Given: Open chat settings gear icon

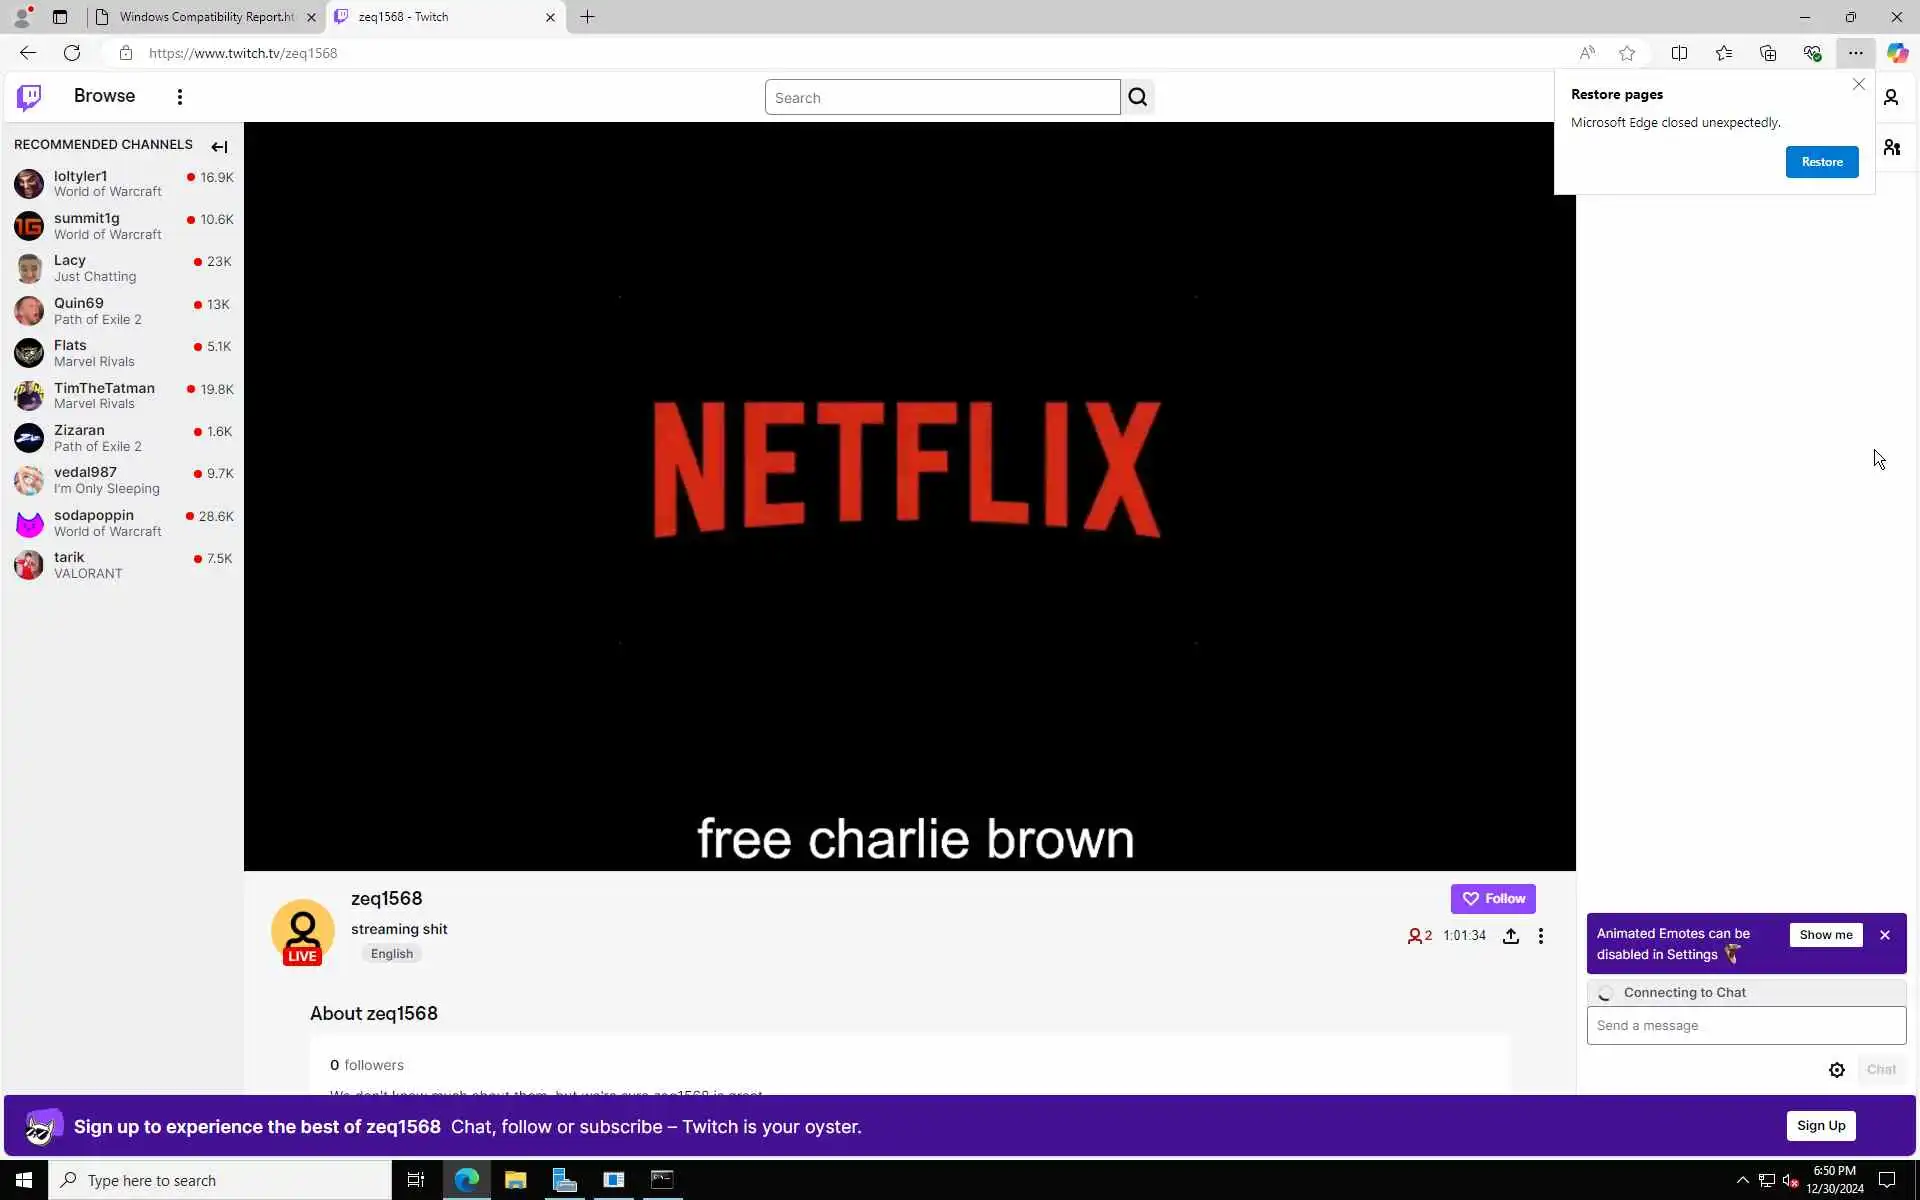Looking at the screenshot, I should (x=1836, y=1070).
